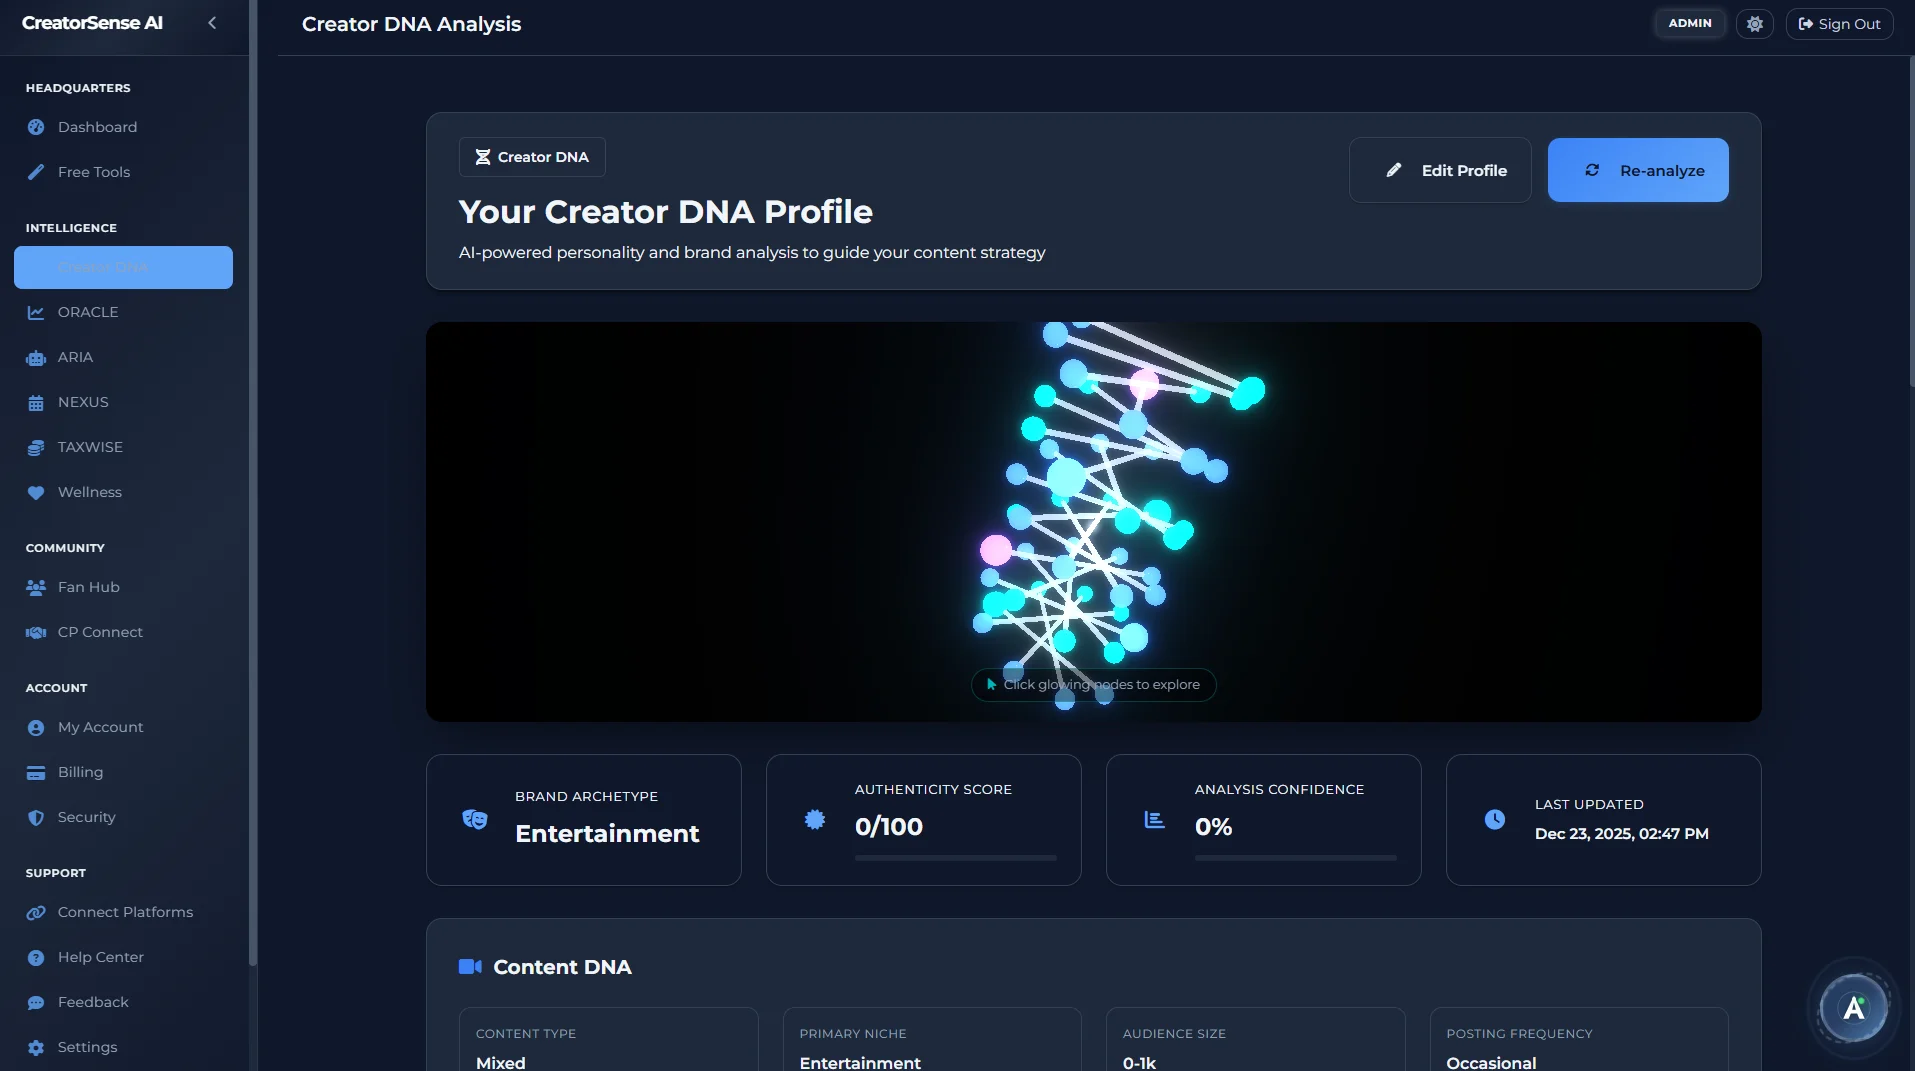
Task: Switch to the Fan Hub tab
Action: click(88, 587)
